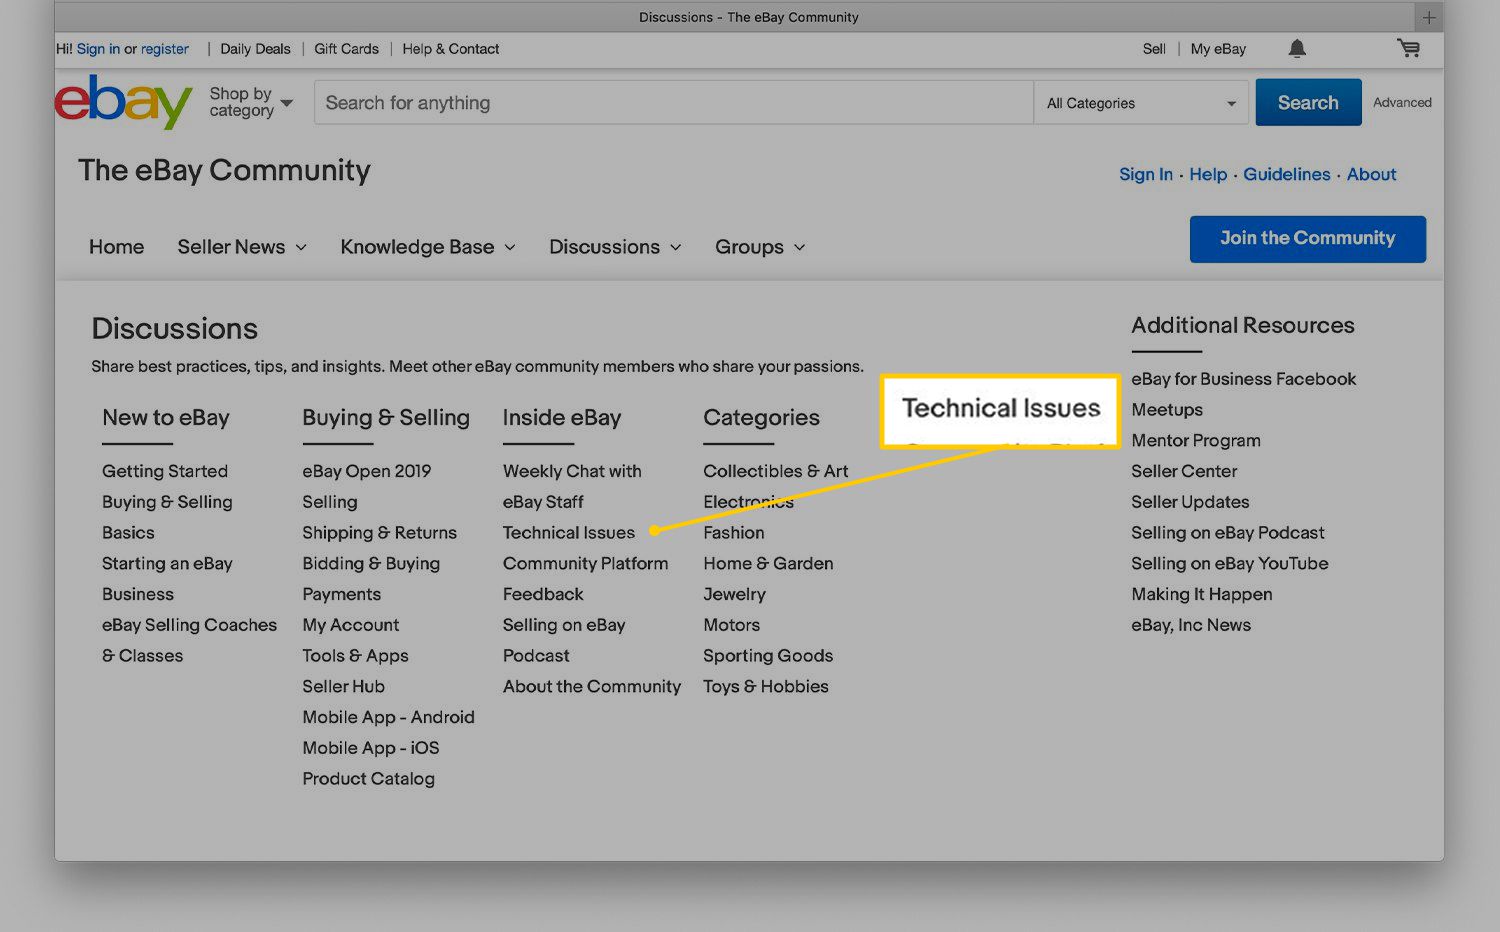Click the register link
The height and width of the screenshot is (932, 1500).
(165, 49)
